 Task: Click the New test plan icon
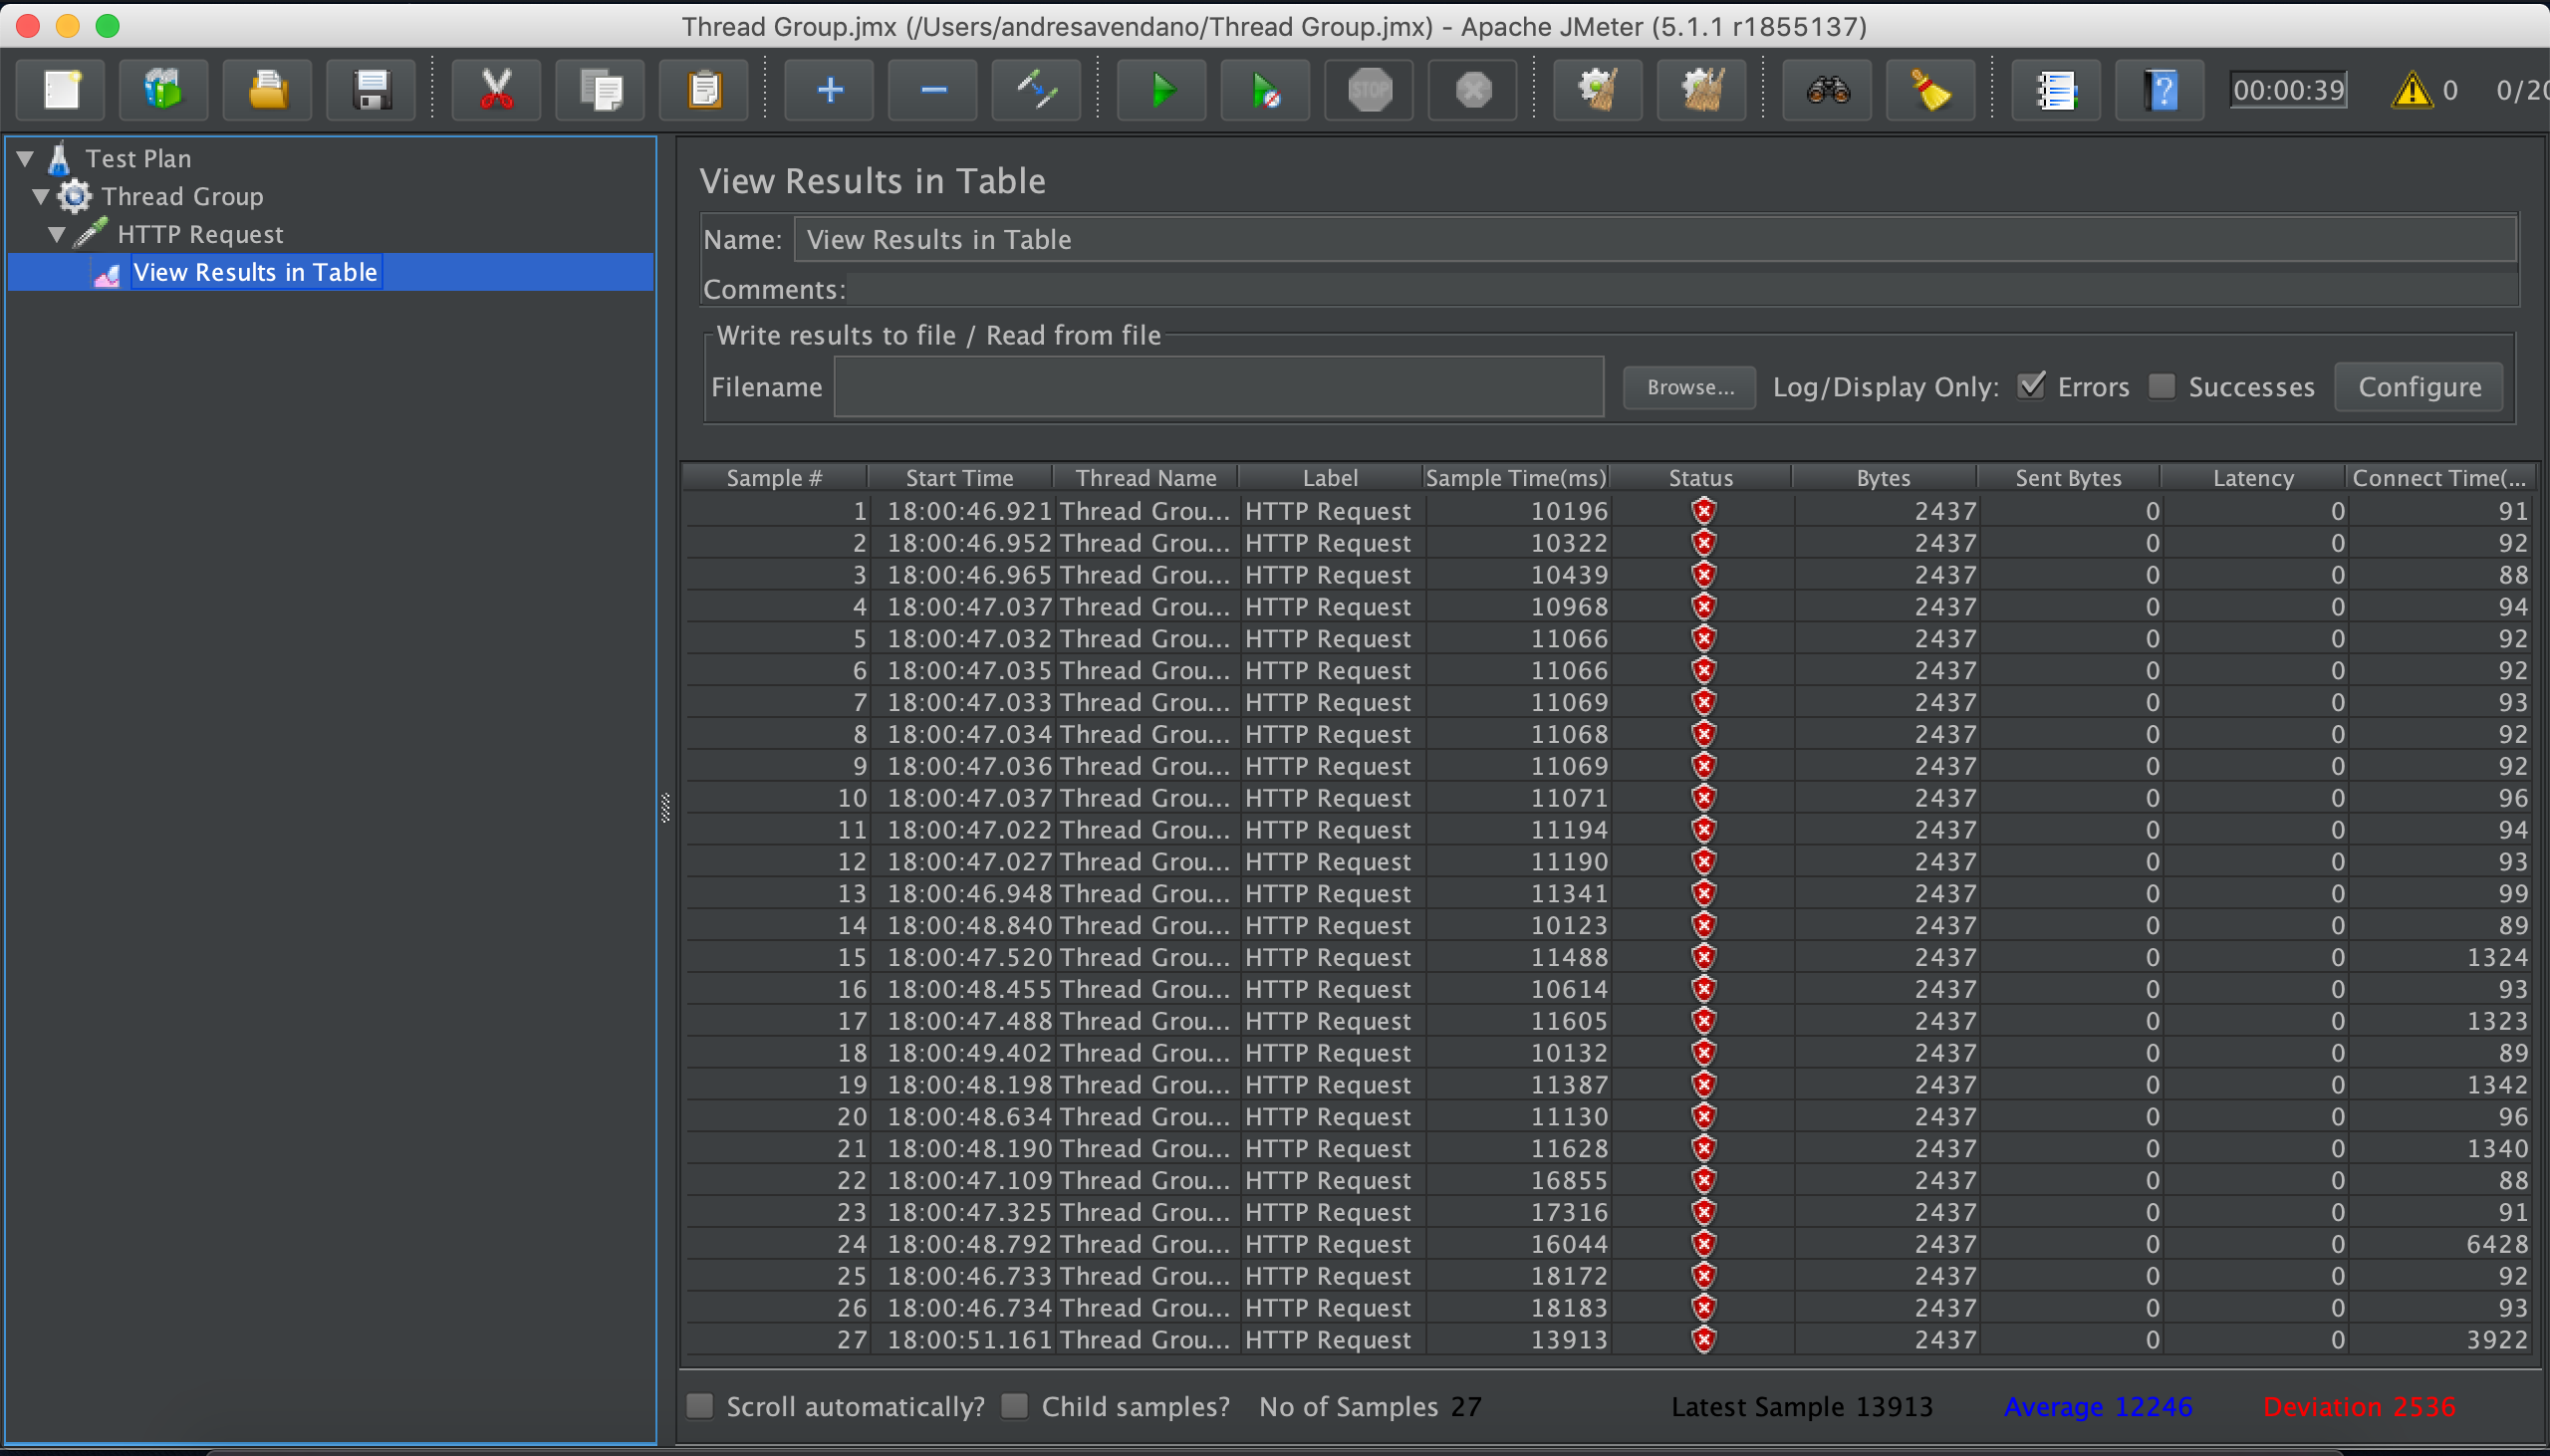point(62,90)
